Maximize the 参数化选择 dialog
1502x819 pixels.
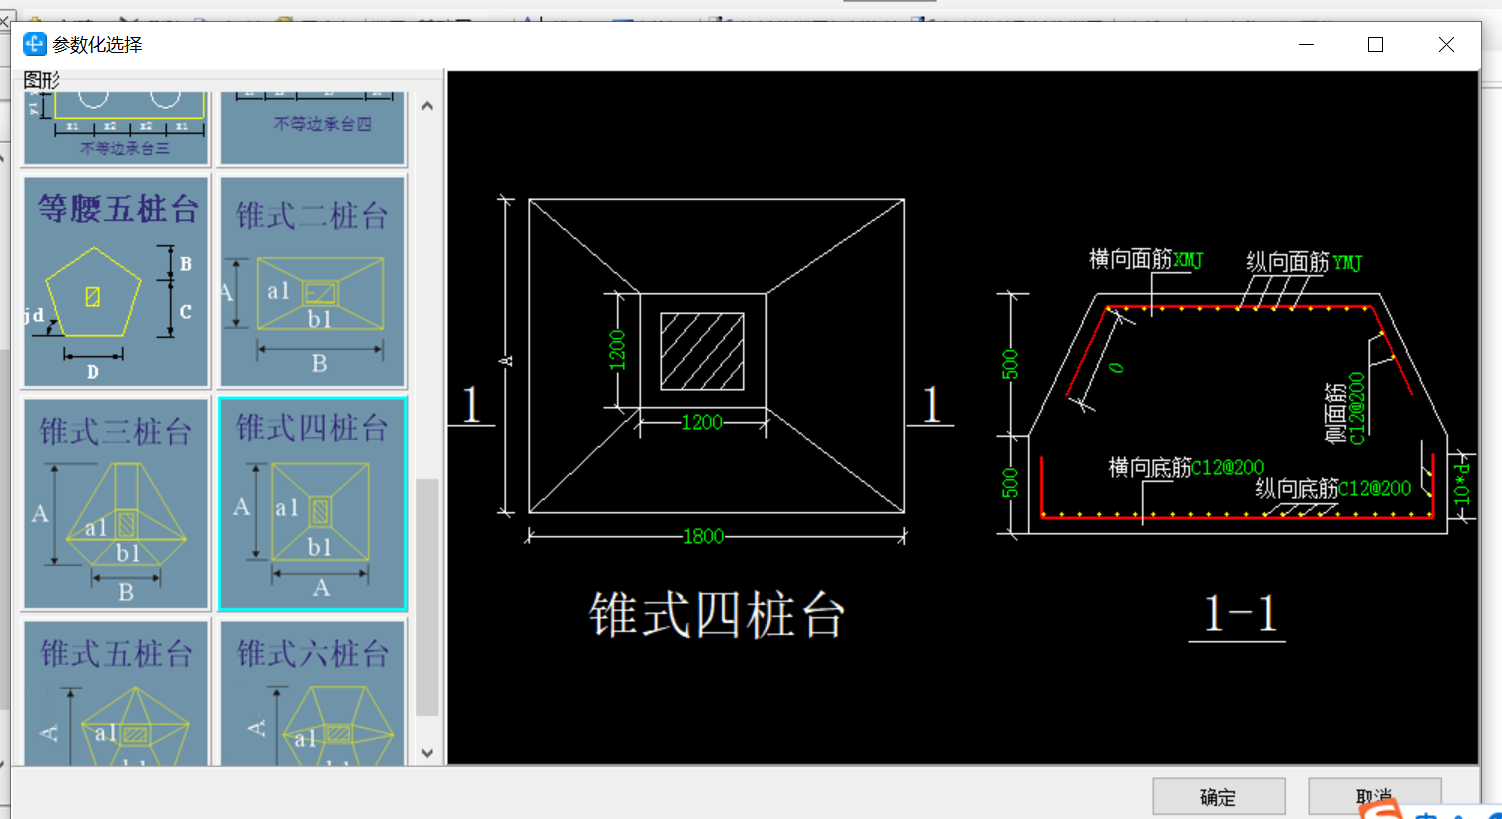coord(1375,44)
